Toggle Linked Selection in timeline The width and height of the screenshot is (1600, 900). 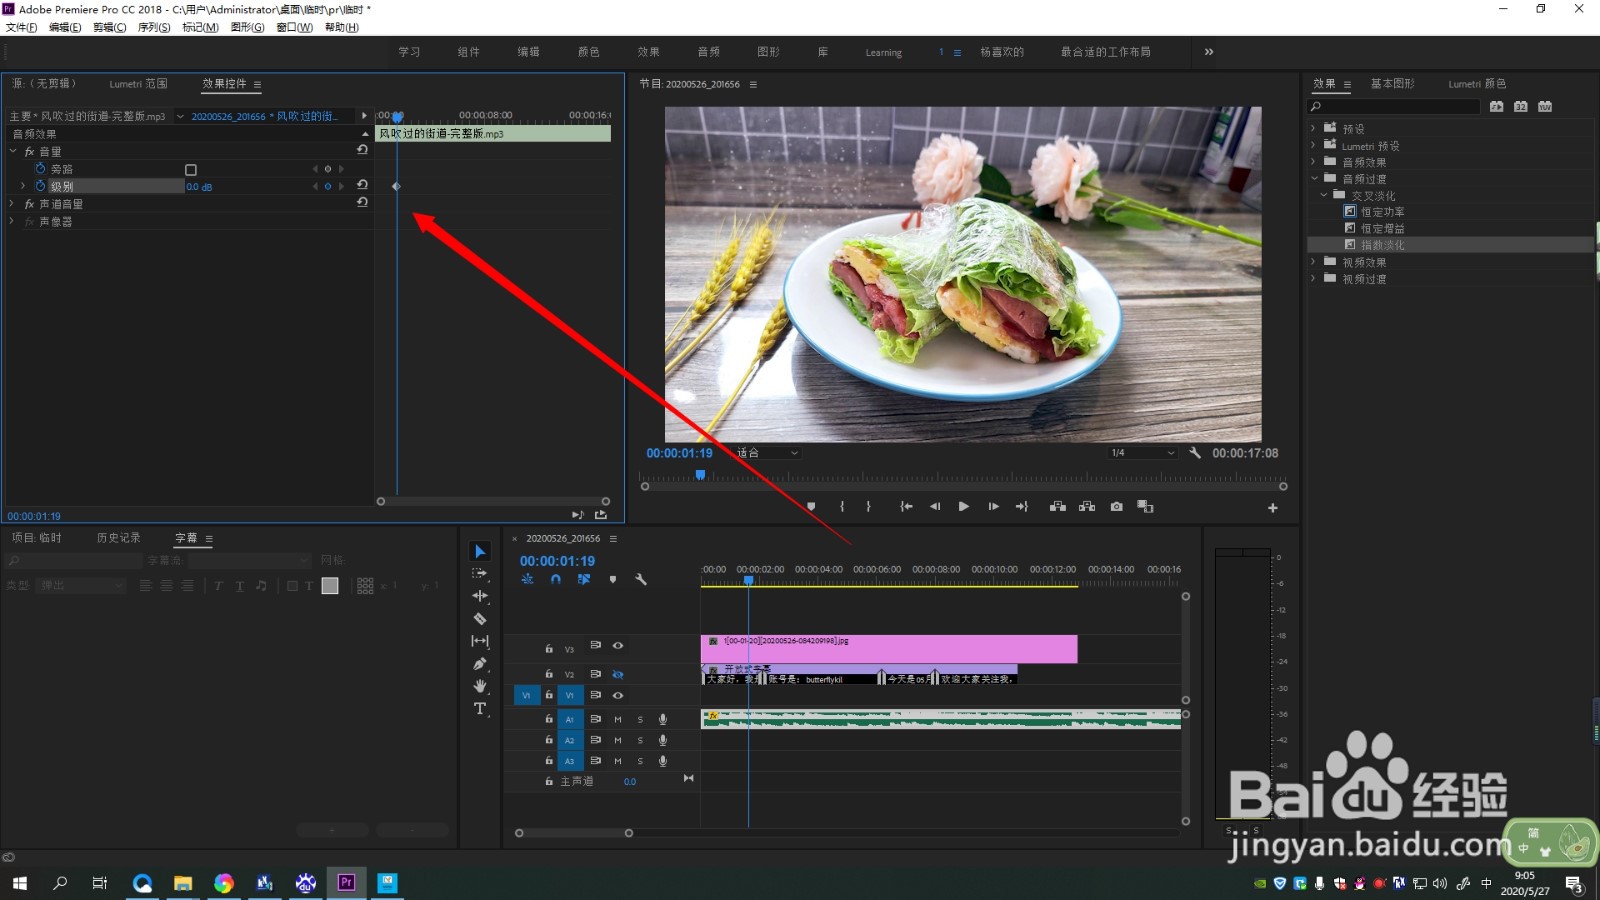[584, 579]
